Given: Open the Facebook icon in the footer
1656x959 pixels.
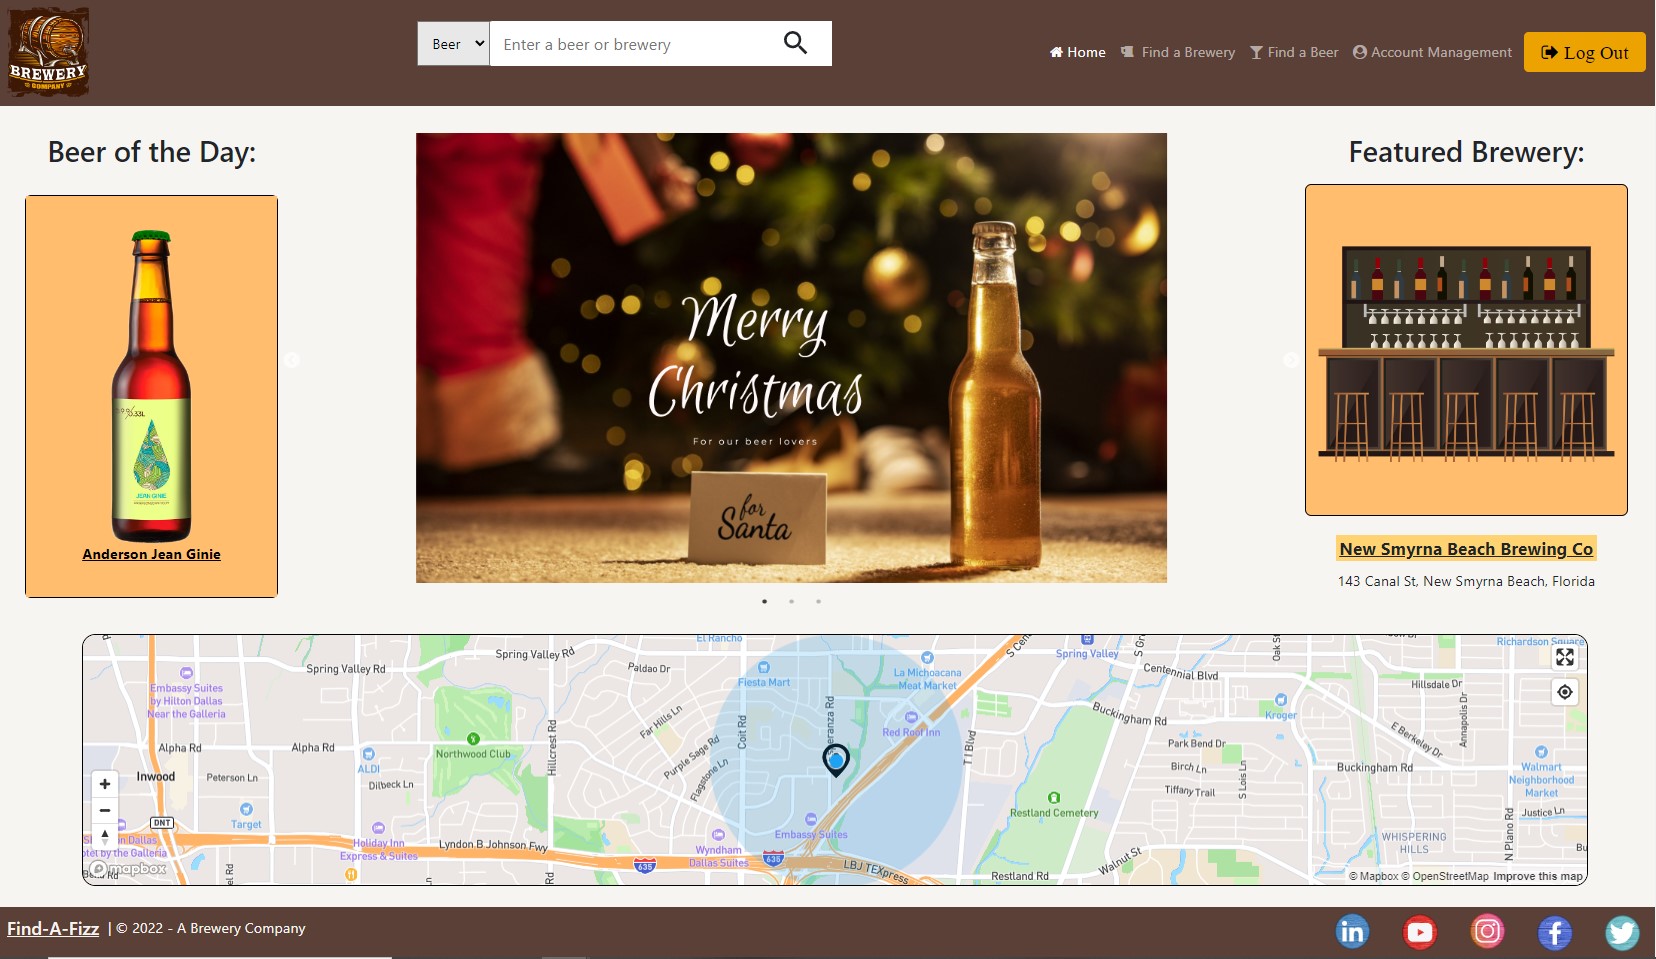Looking at the screenshot, I should click(1554, 931).
